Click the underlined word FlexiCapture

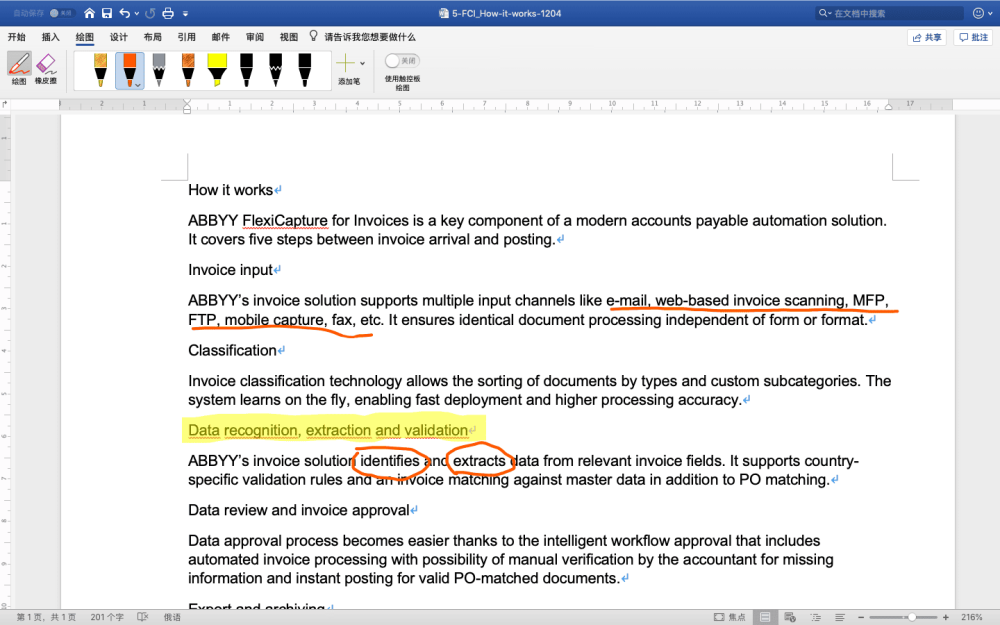[x=284, y=221]
